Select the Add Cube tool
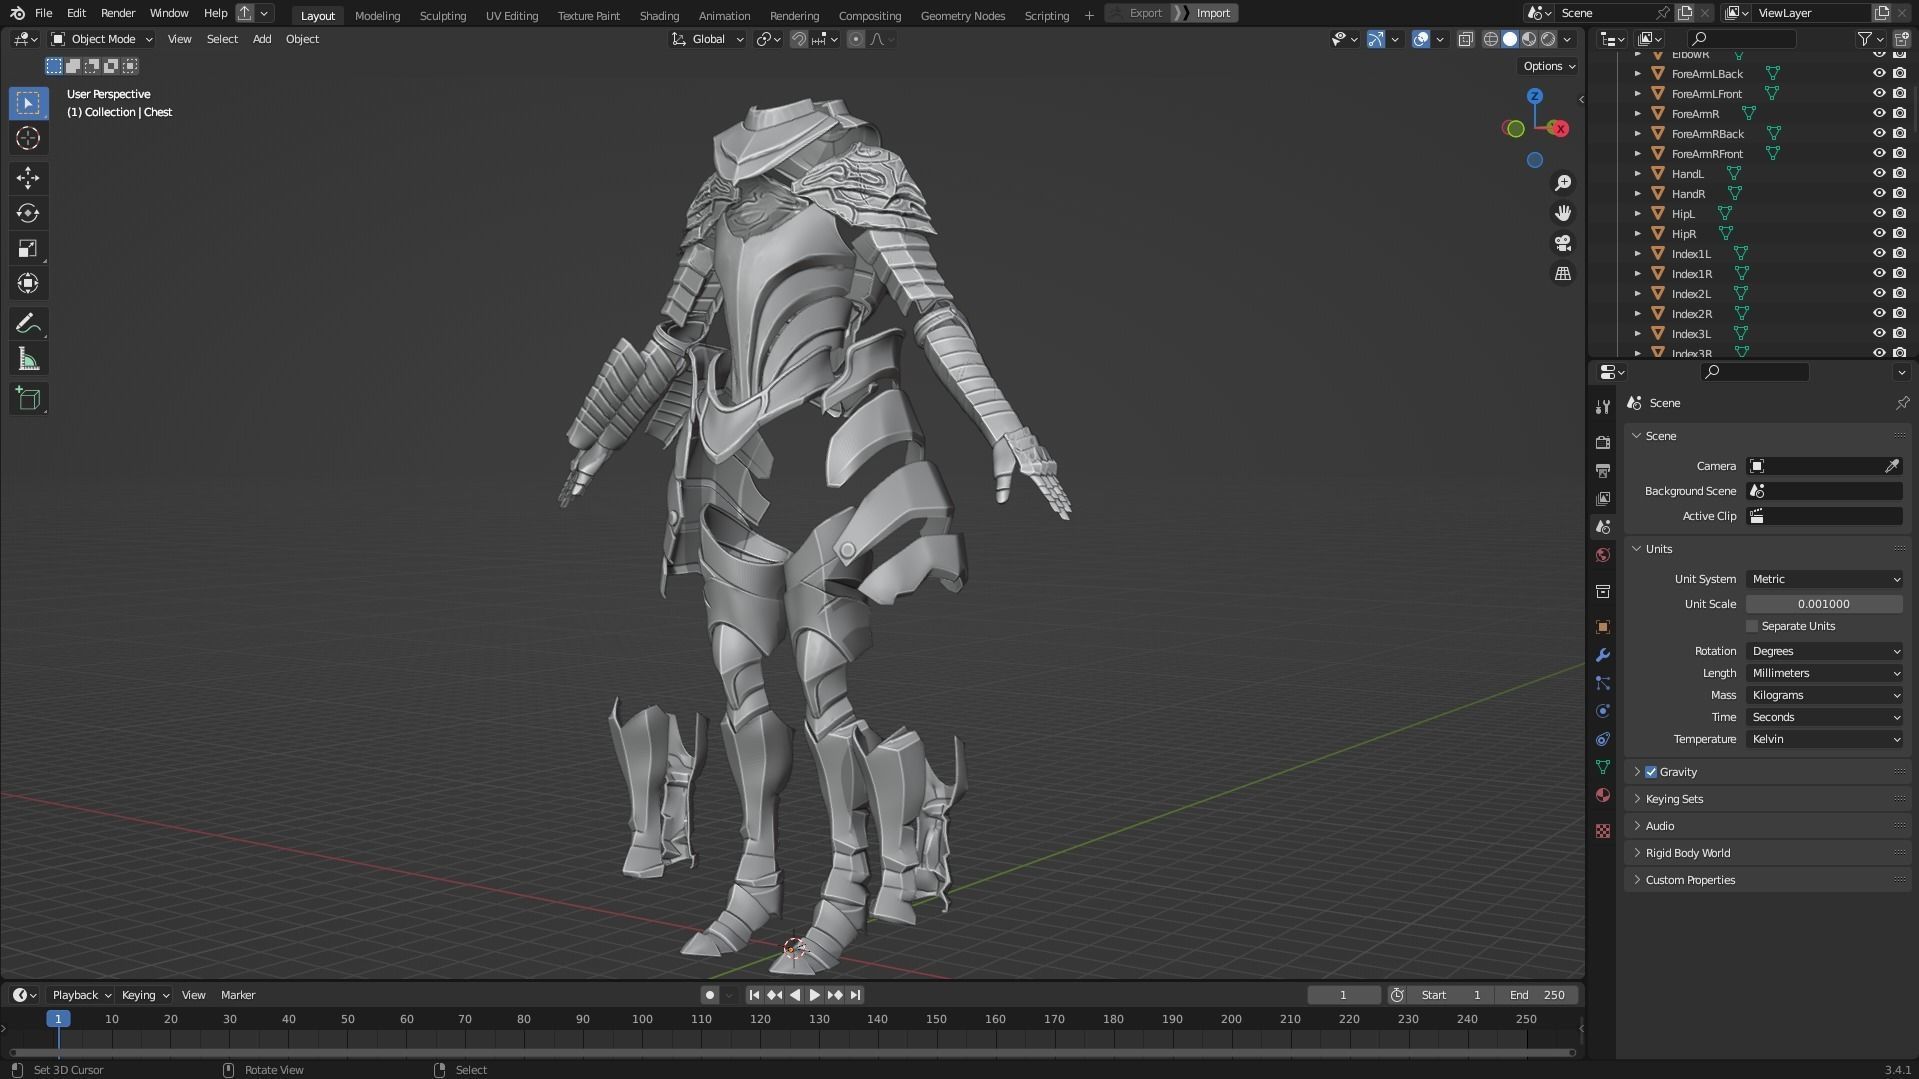The width and height of the screenshot is (1919, 1079). click(x=28, y=399)
